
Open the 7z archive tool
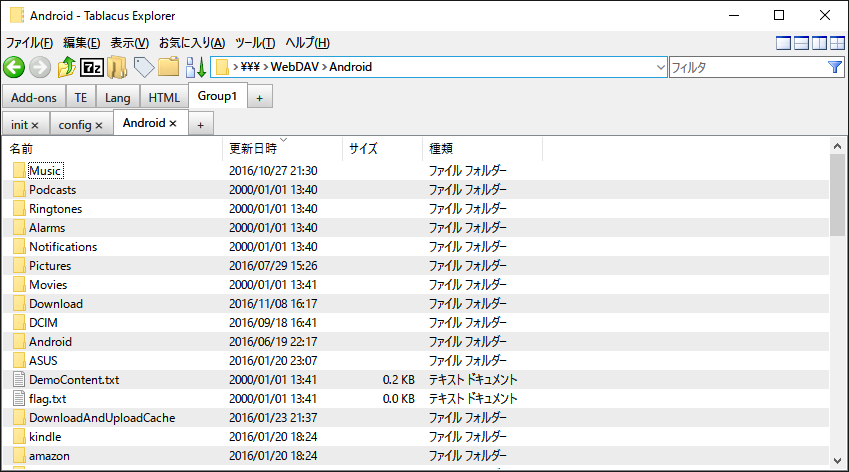[92, 67]
